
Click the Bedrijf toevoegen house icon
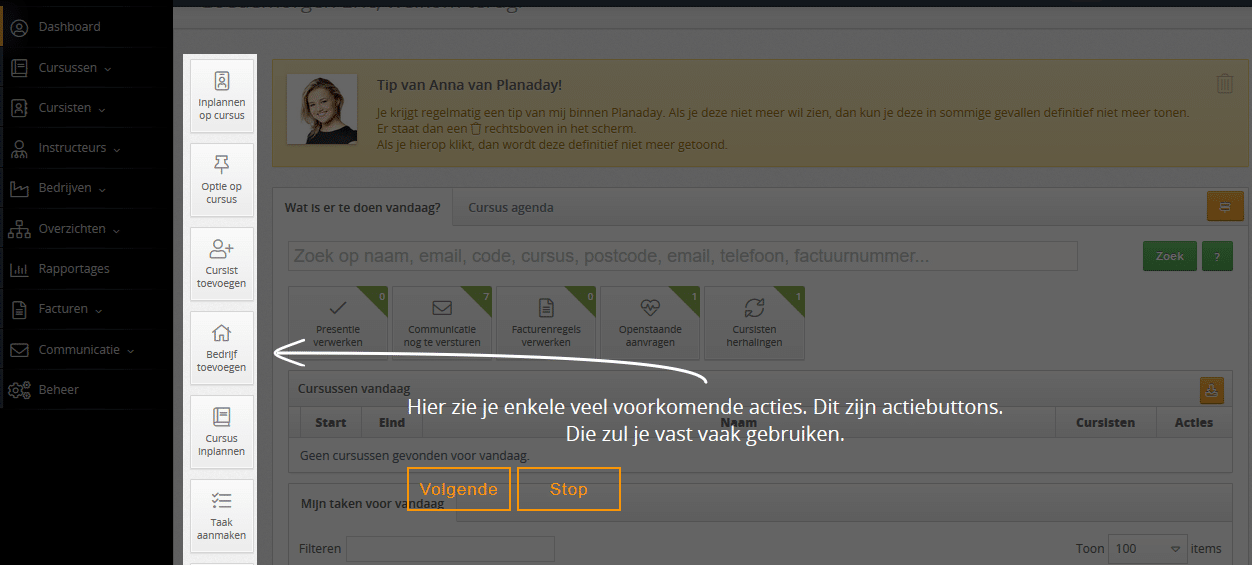pos(222,334)
